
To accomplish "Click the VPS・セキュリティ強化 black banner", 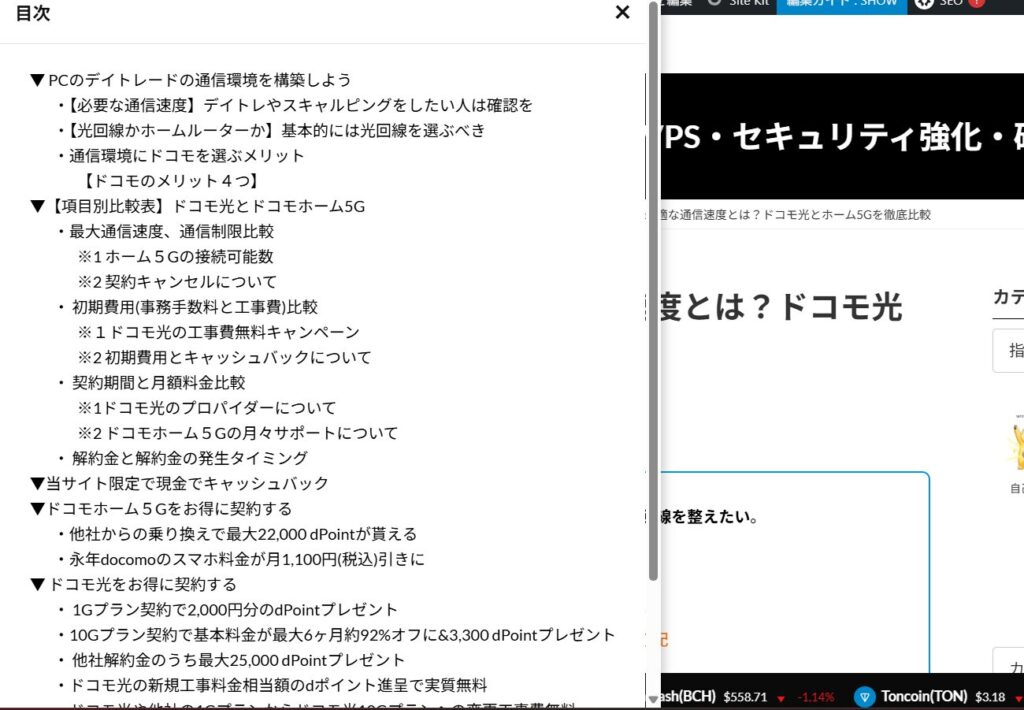I will point(842,137).
